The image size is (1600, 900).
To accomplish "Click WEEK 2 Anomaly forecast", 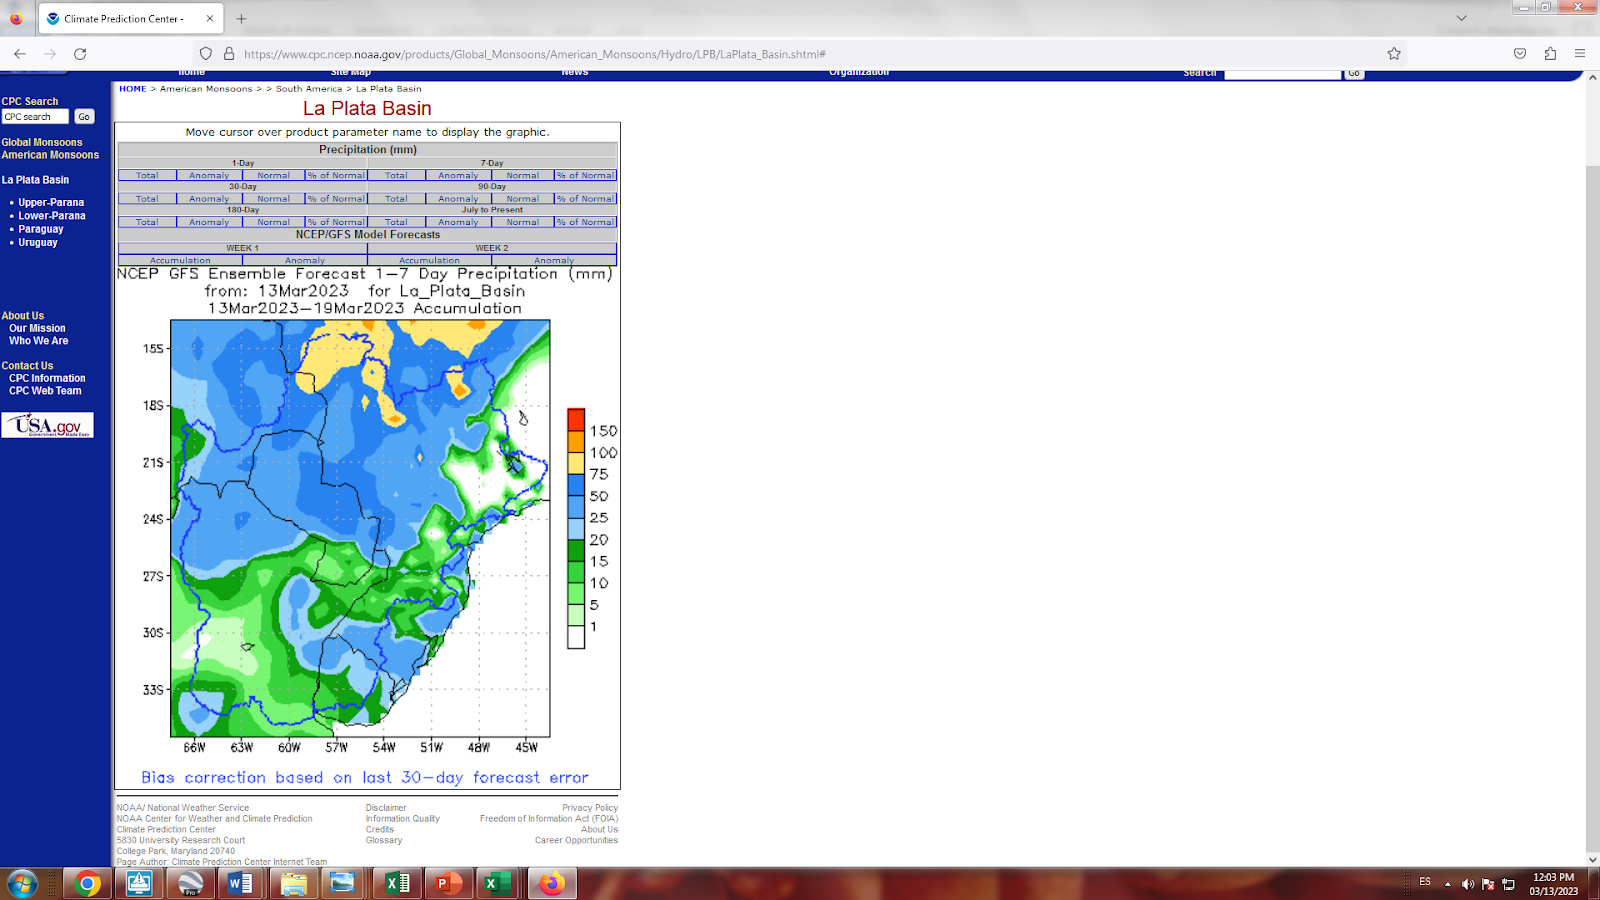I will 554,260.
